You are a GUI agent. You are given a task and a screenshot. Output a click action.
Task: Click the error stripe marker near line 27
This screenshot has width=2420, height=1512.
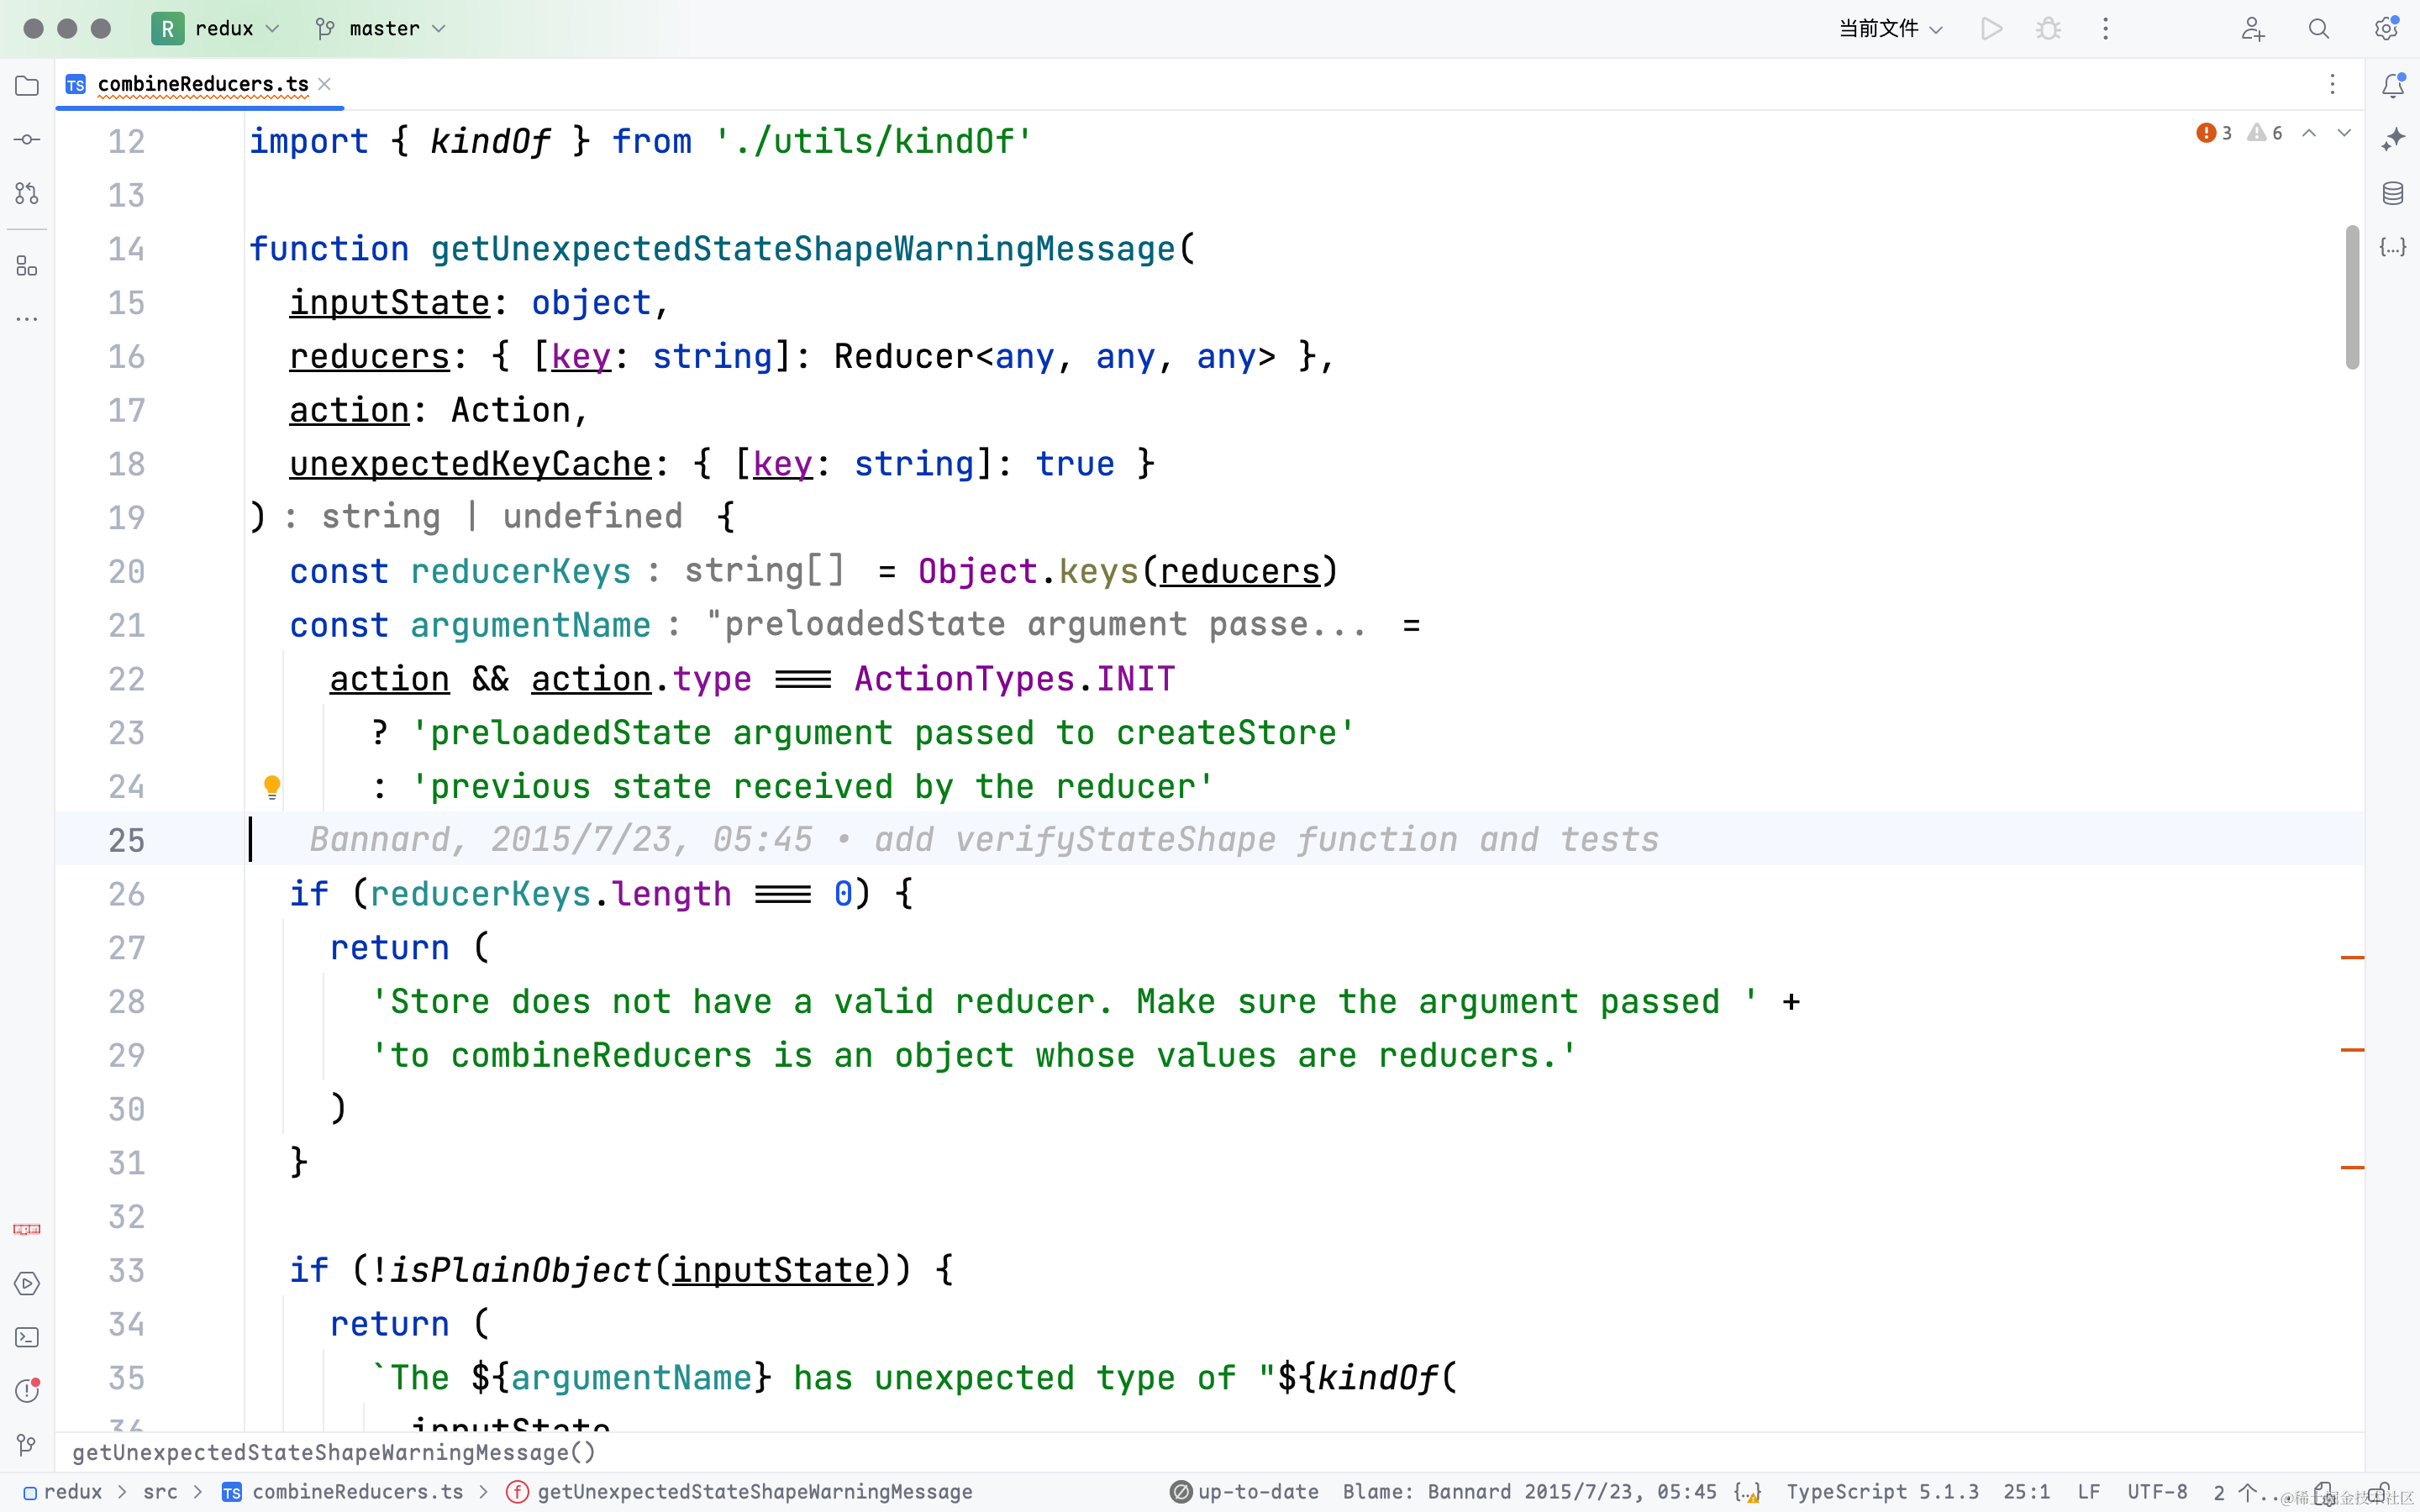click(x=2352, y=957)
